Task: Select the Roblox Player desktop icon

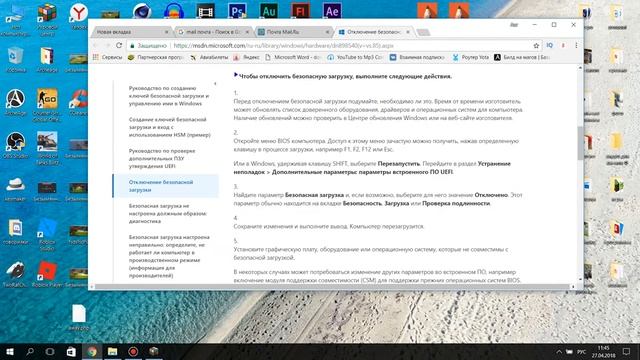Action: (x=47, y=275)
